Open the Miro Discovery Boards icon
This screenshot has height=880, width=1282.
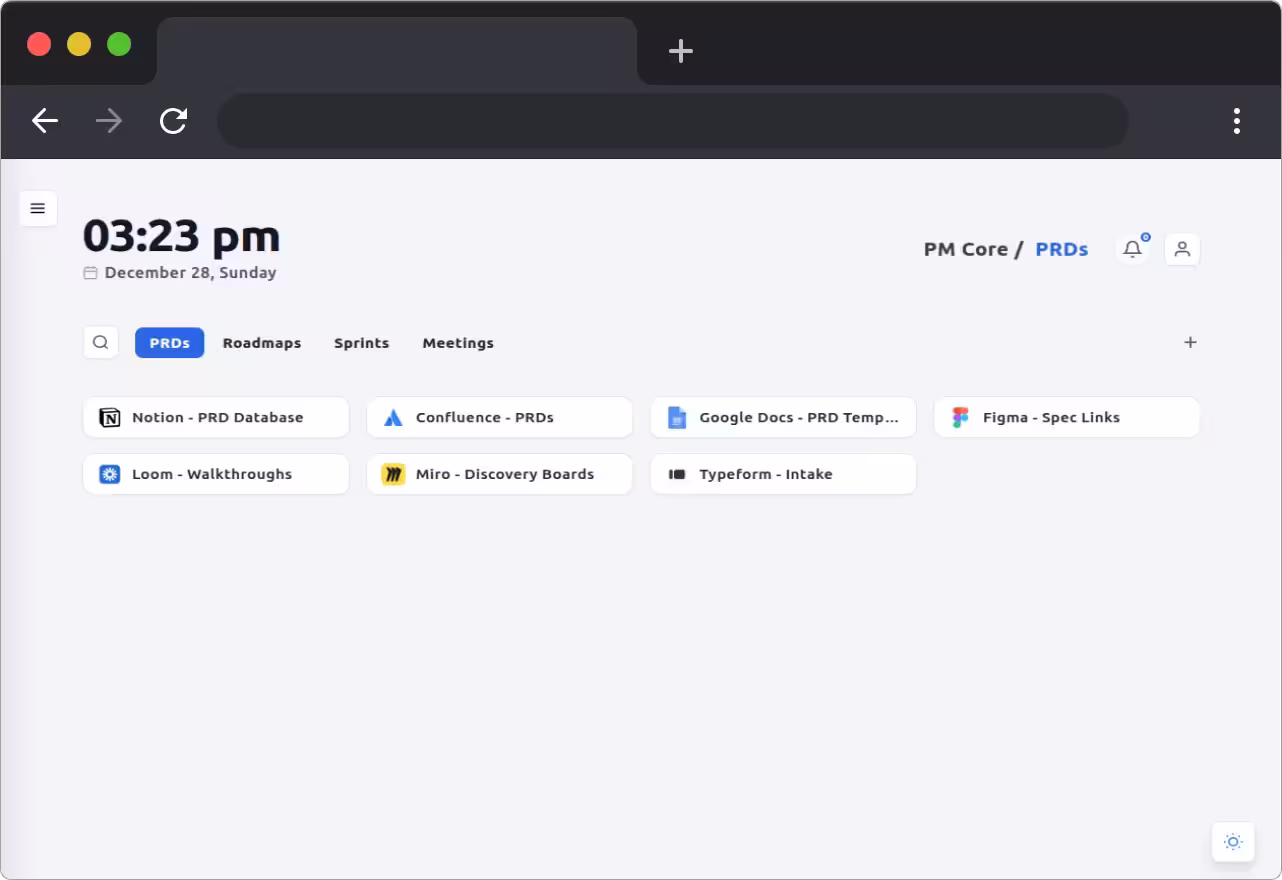click(x=393, y=474)
